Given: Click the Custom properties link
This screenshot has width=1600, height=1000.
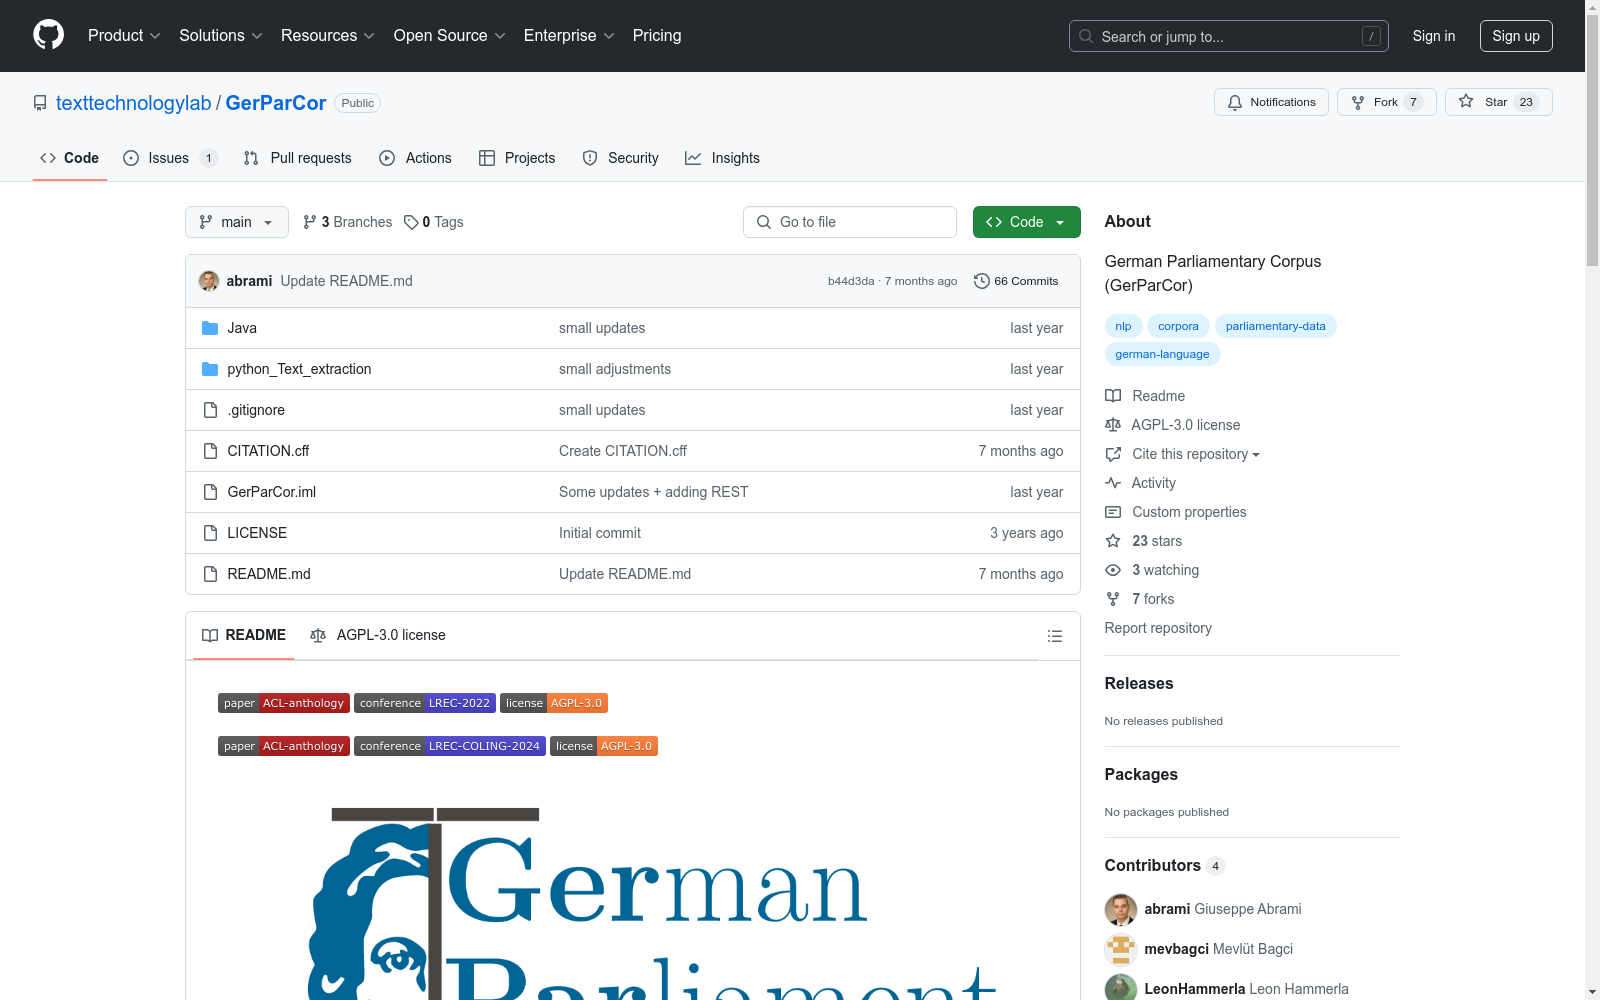Looking at the screenshot, I should (1189, 512).
